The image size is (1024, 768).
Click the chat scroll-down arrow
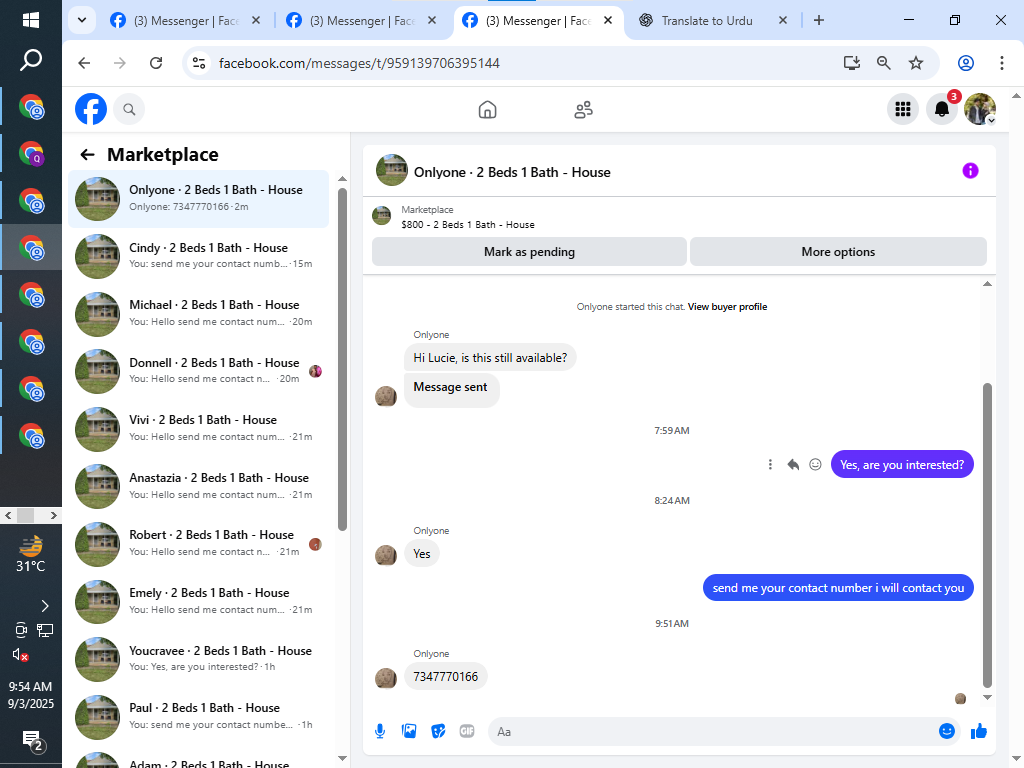[987, 697]
